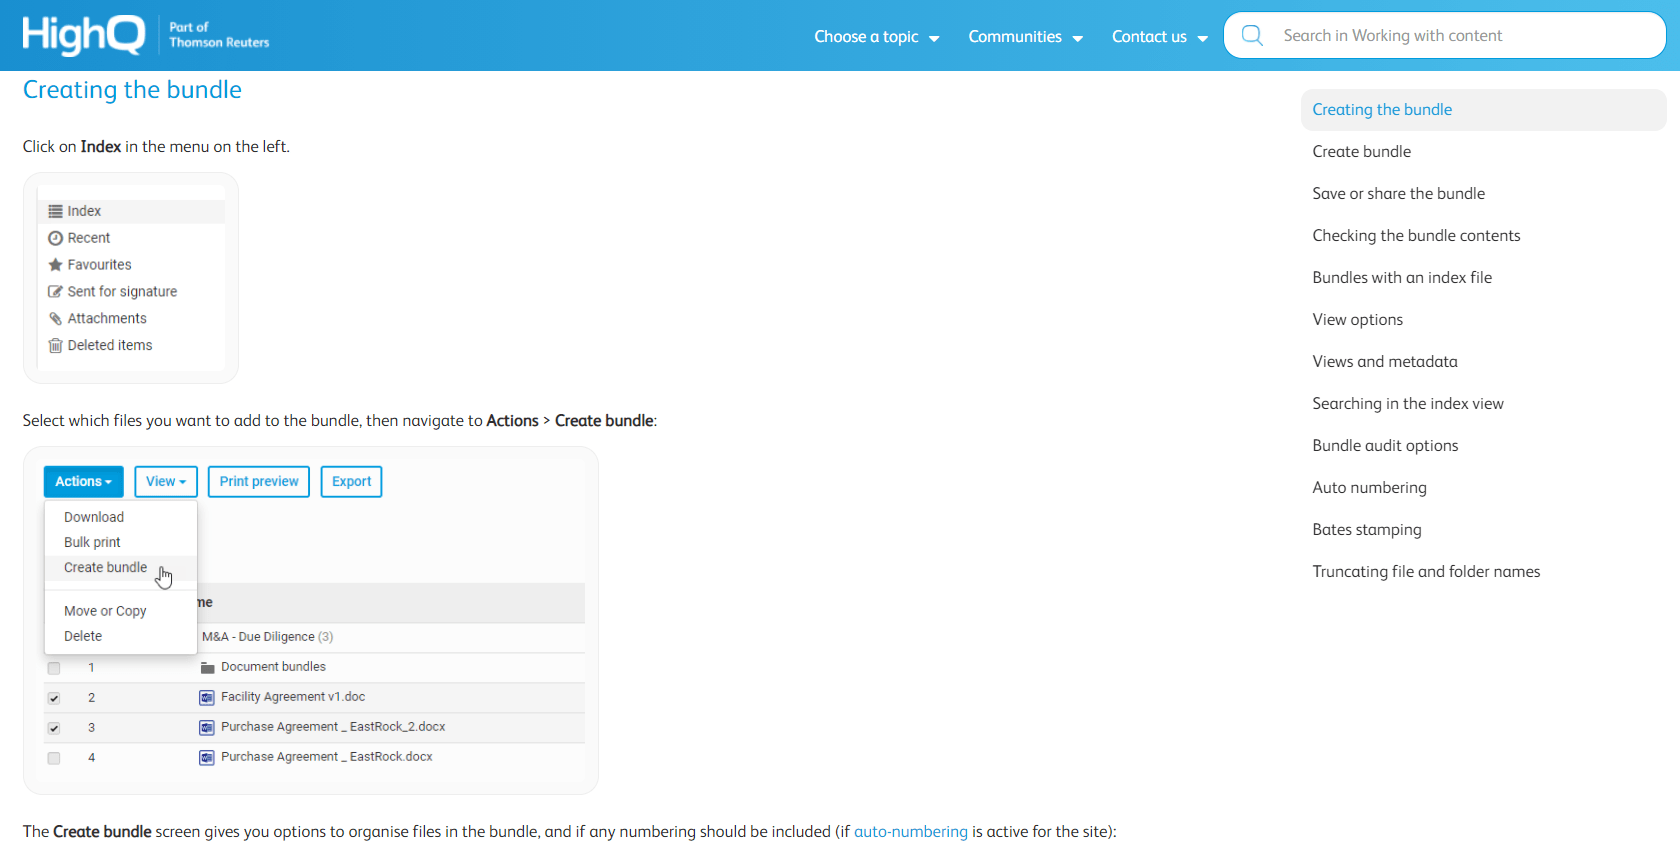This screenshot has width=1680, height=846.
Task: Click the Recent clock icon
Action: coord(55,238)
